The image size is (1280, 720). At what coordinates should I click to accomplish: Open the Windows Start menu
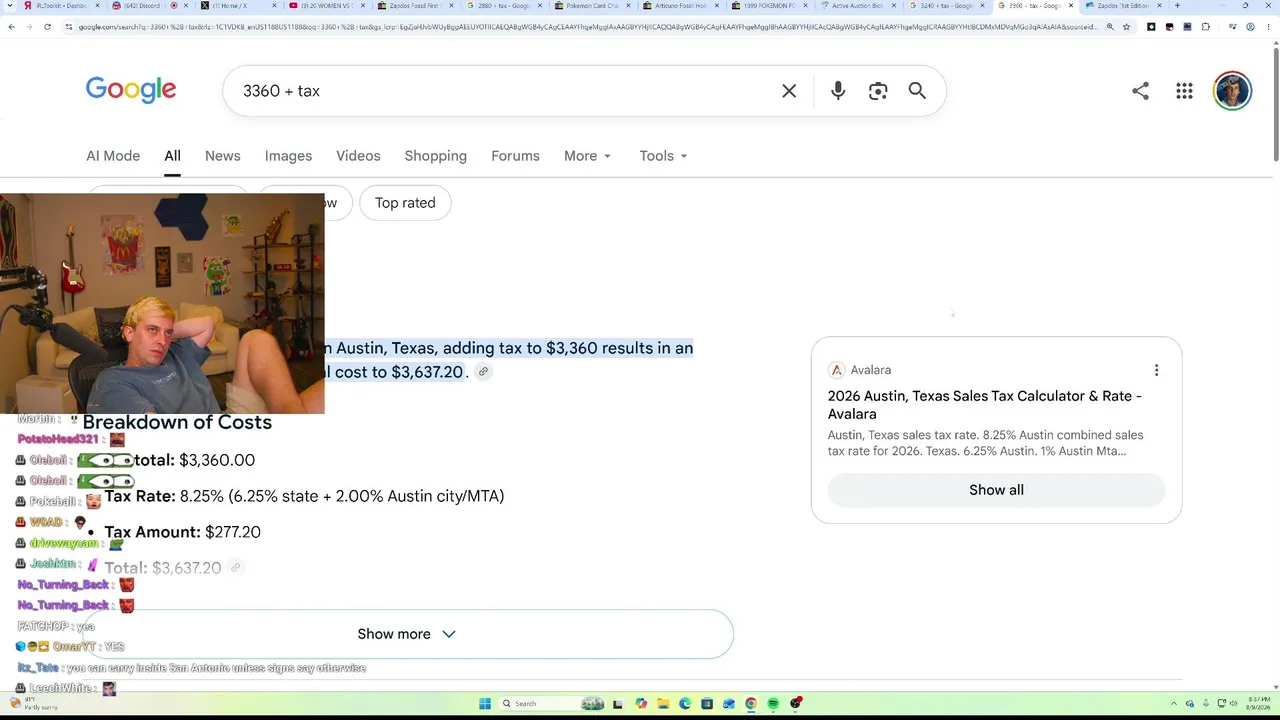(485, 704)
